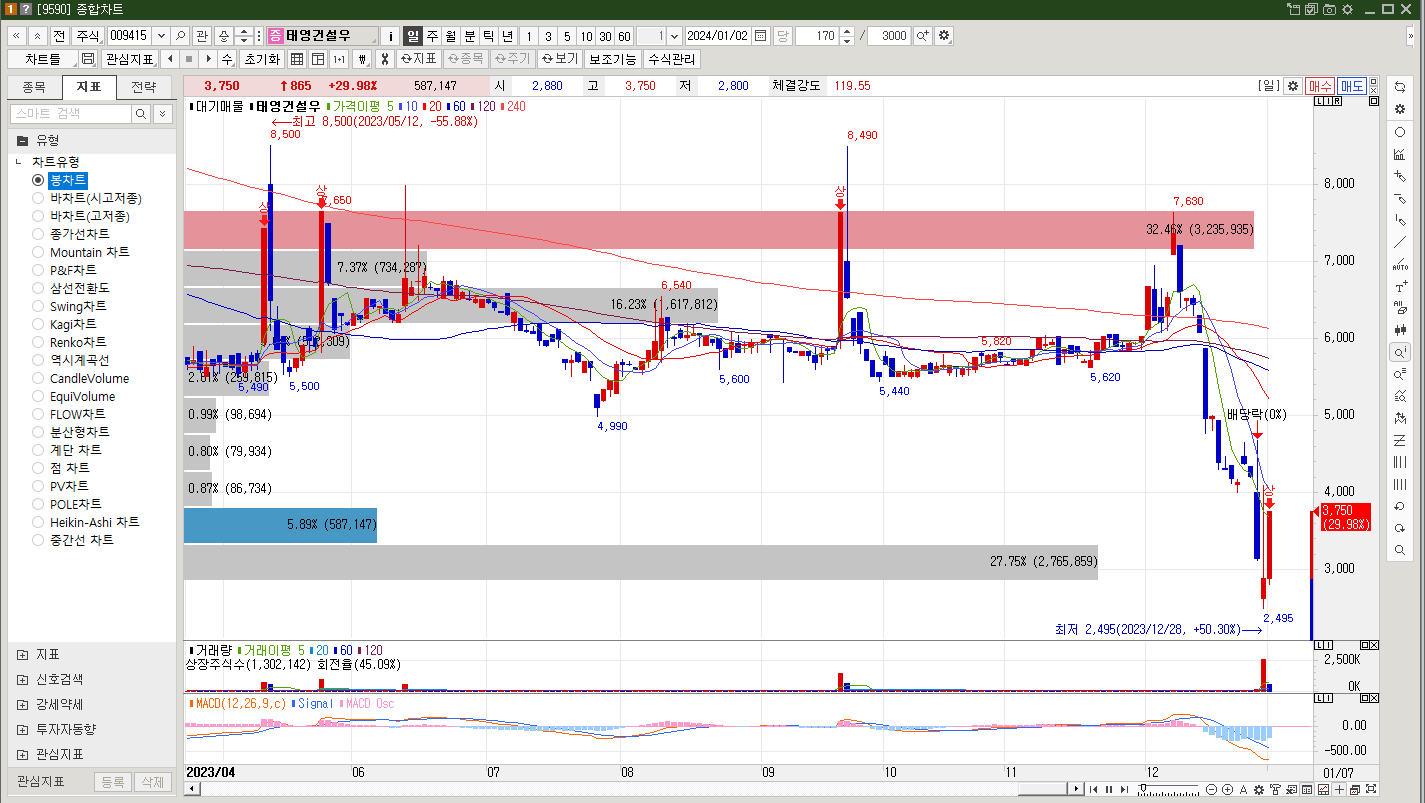1425x803 pixels.
Task: Click the stock info 'i' icon
Action: [391, 35]
